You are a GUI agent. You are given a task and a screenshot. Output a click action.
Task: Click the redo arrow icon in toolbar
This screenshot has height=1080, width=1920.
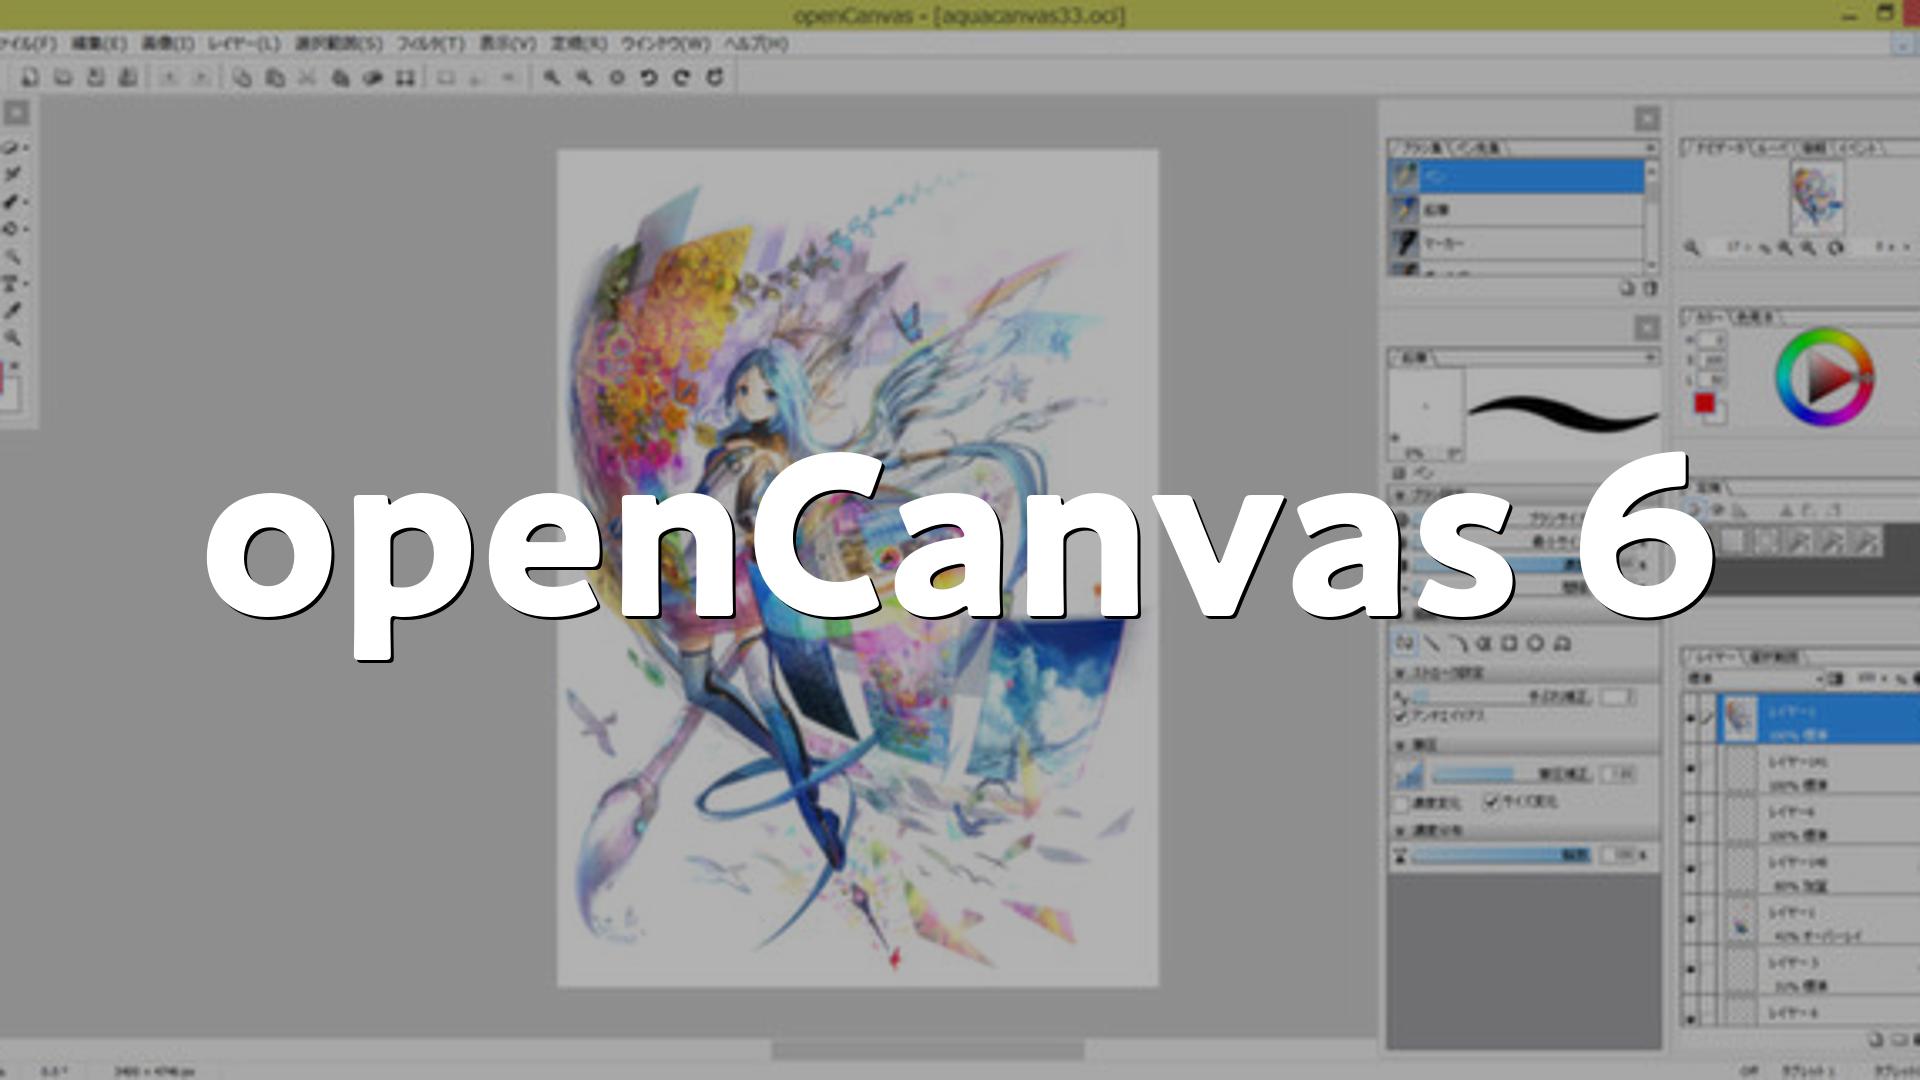682,77
